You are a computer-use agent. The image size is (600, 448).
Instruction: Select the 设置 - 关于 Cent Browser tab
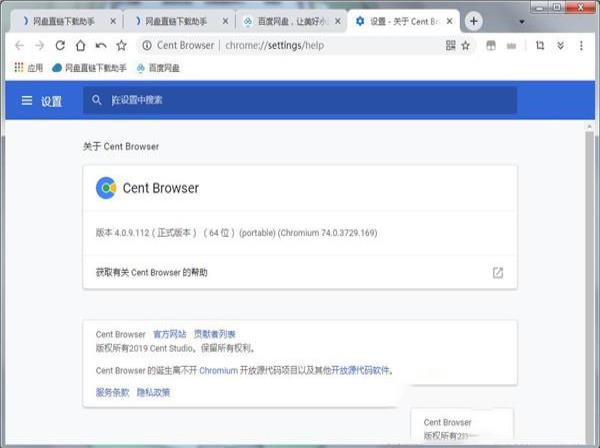[404, 21]
